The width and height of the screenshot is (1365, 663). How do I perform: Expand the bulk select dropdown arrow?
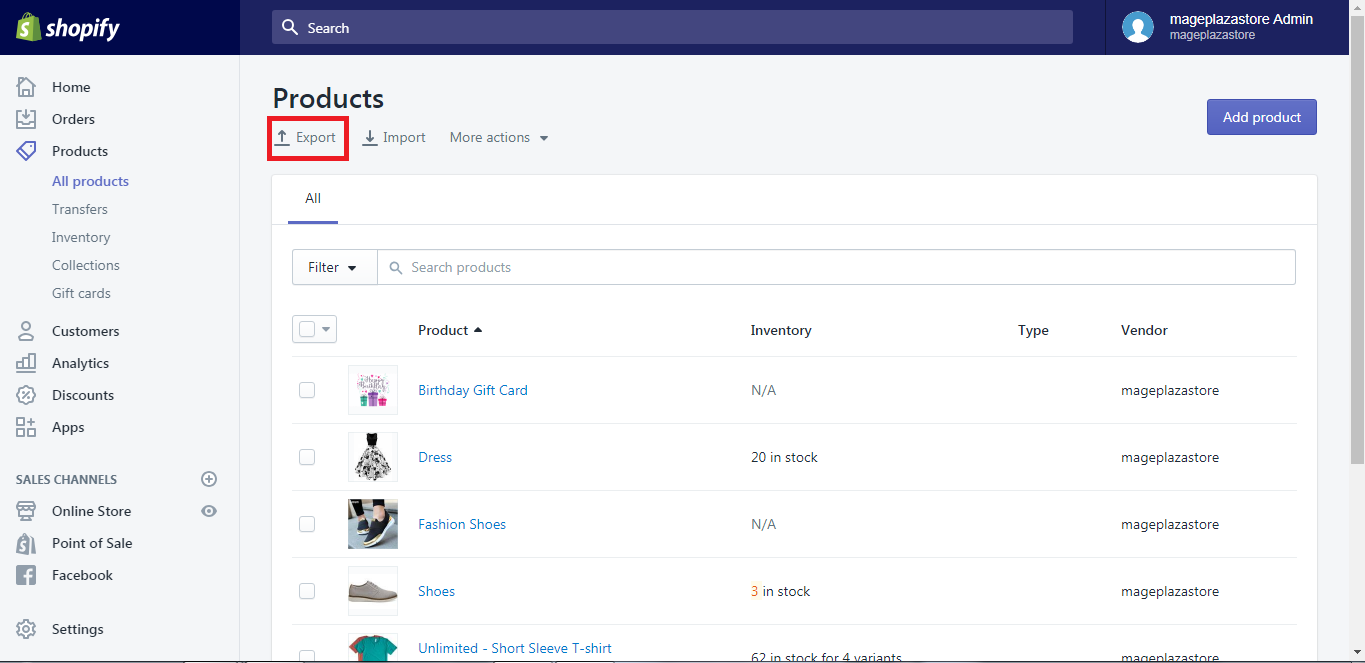click(x=326, y=329)
